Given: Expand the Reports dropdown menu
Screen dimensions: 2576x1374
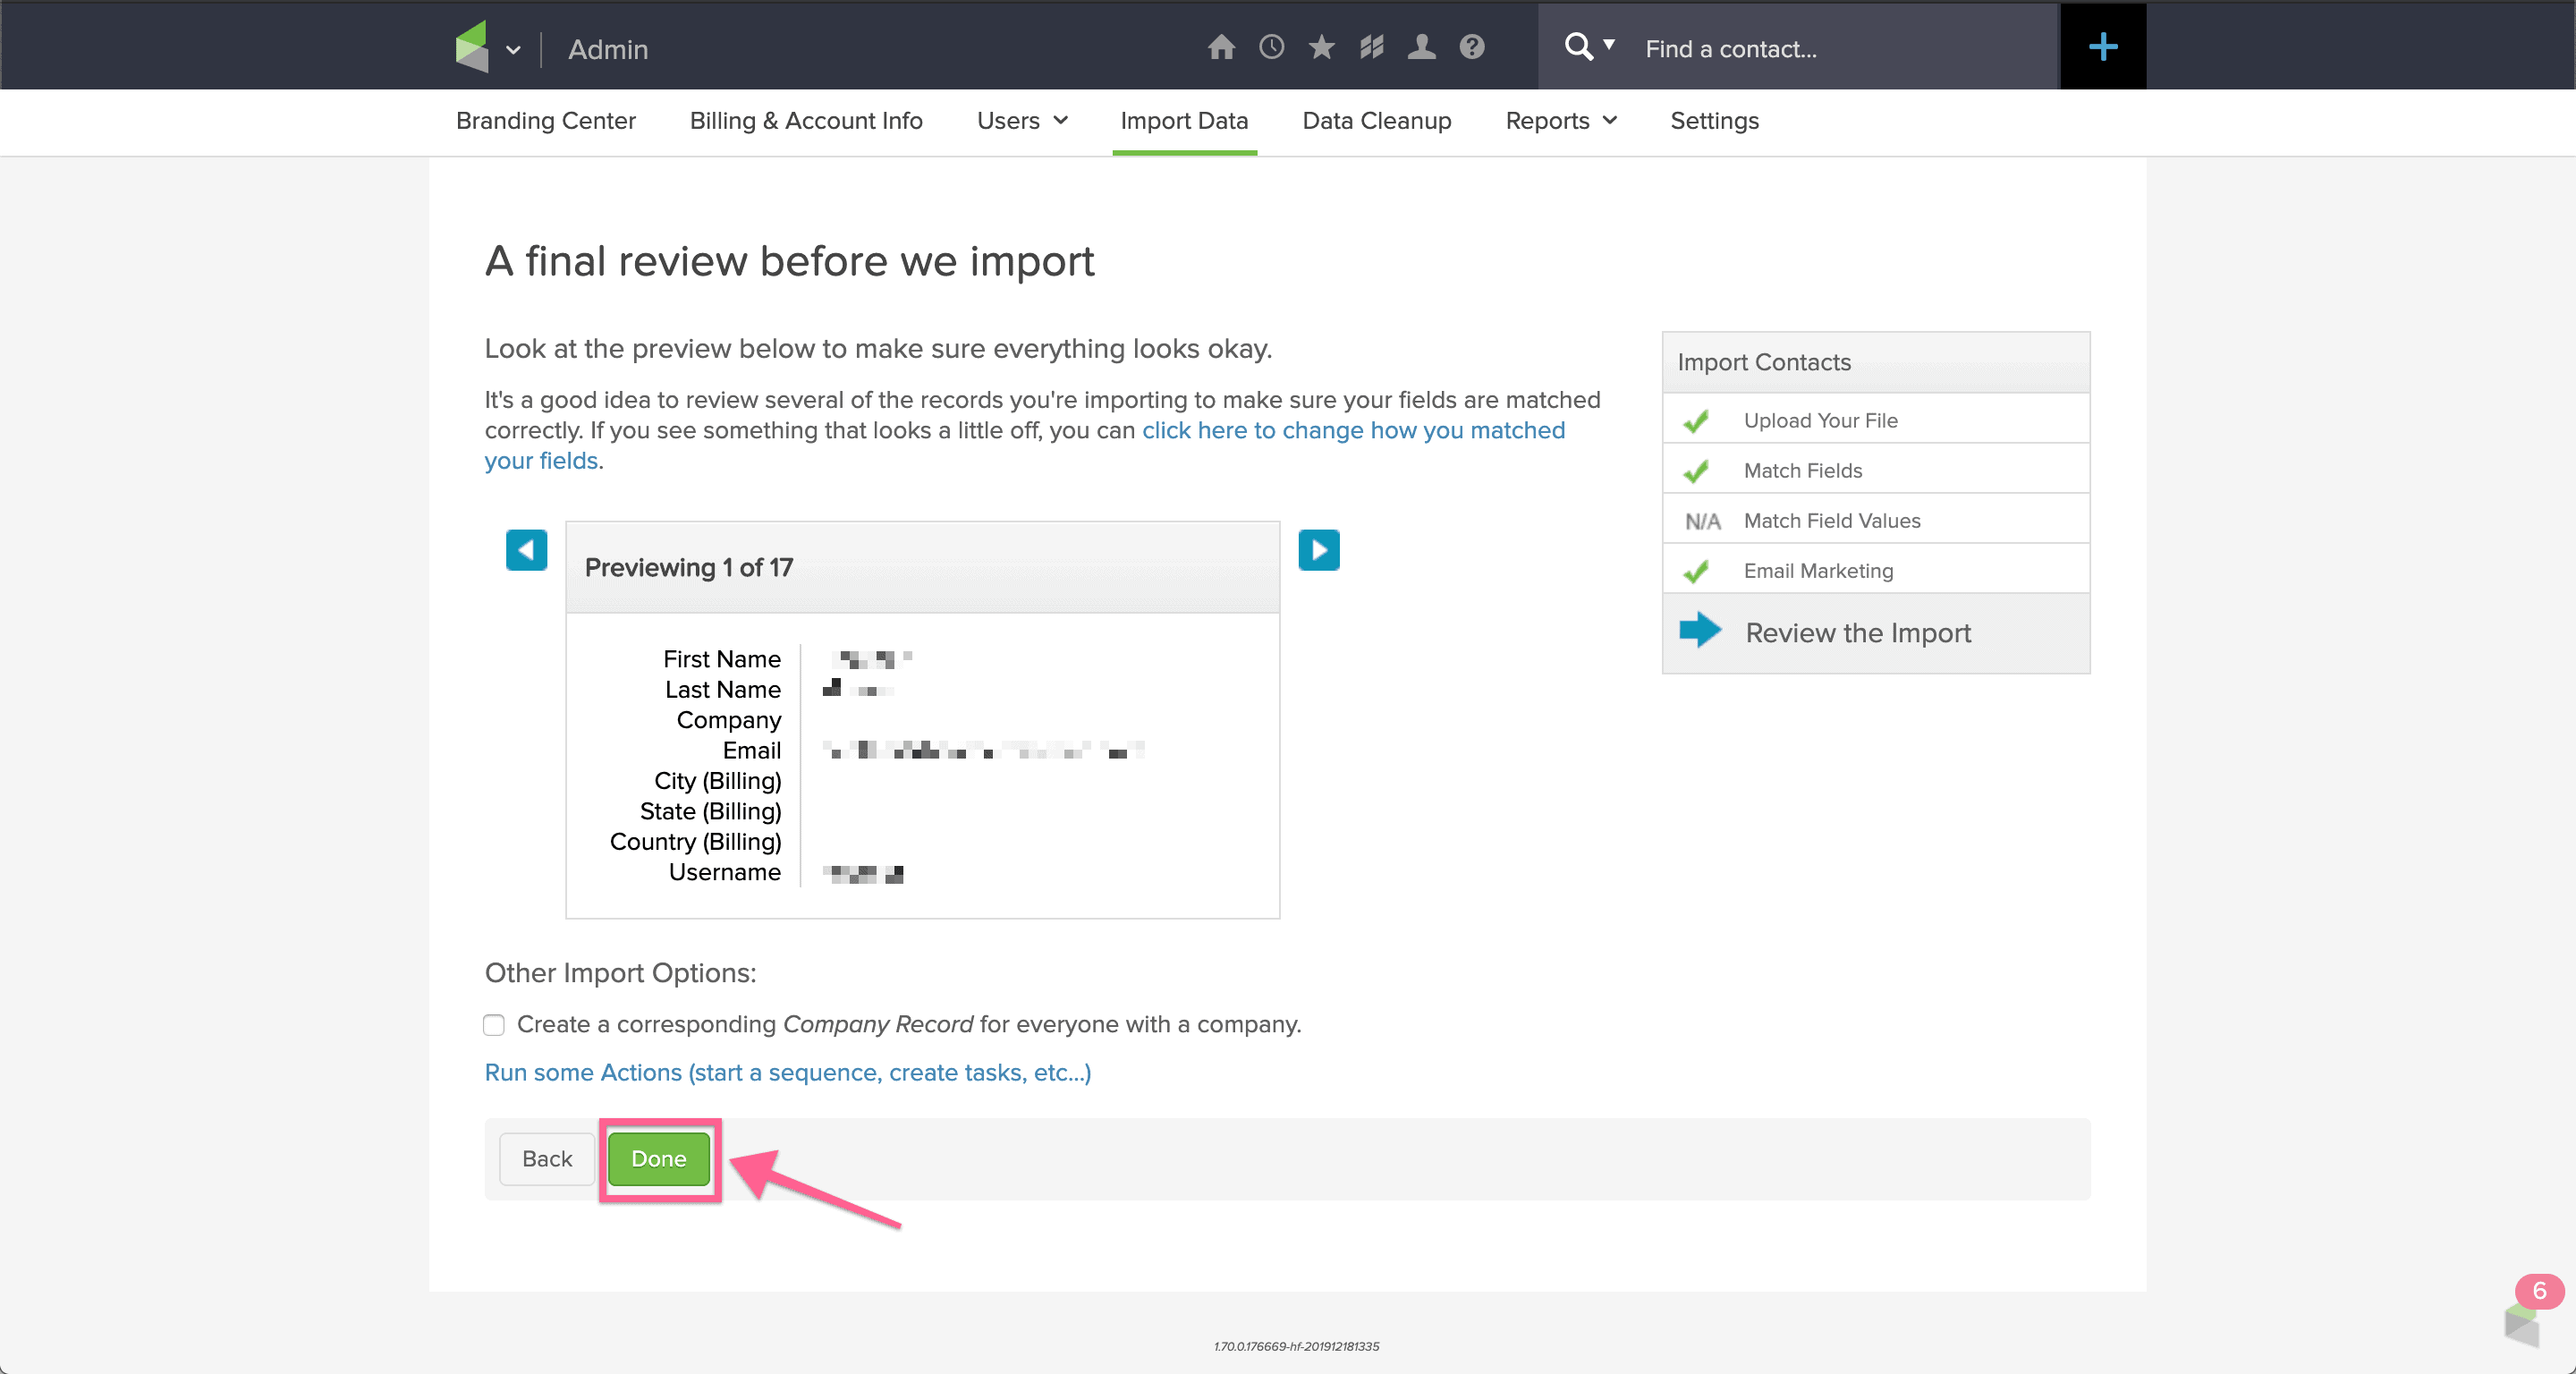Looking at the screenshot, I should click(1561, 121).
